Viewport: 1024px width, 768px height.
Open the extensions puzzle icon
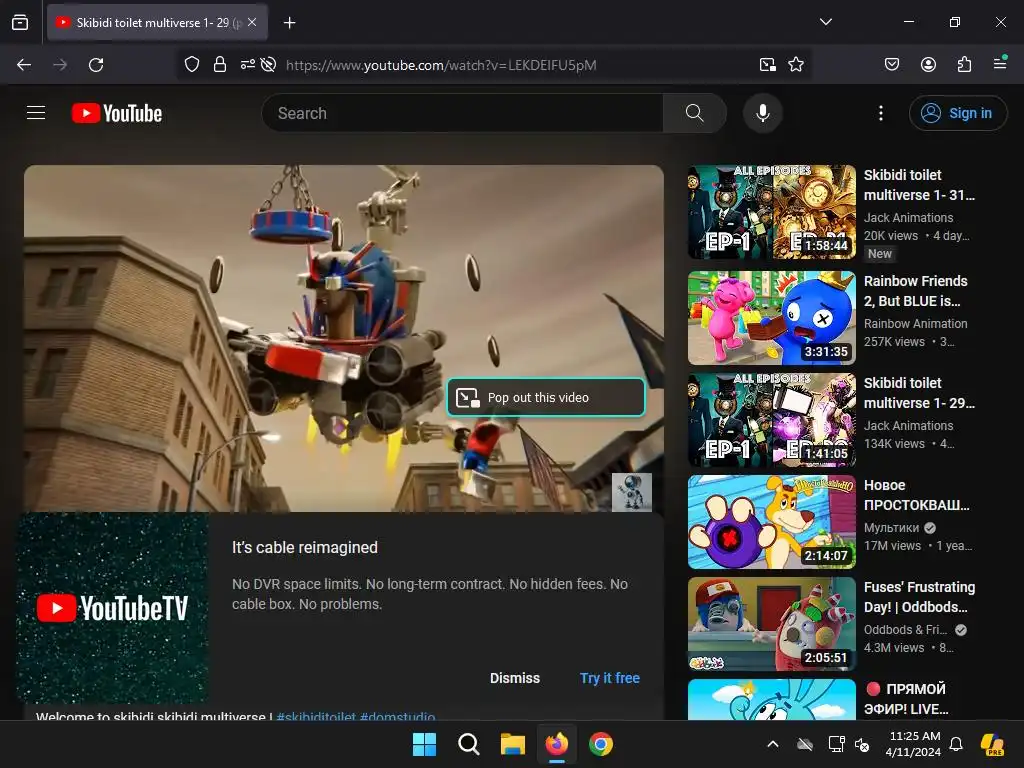(964, 65)
